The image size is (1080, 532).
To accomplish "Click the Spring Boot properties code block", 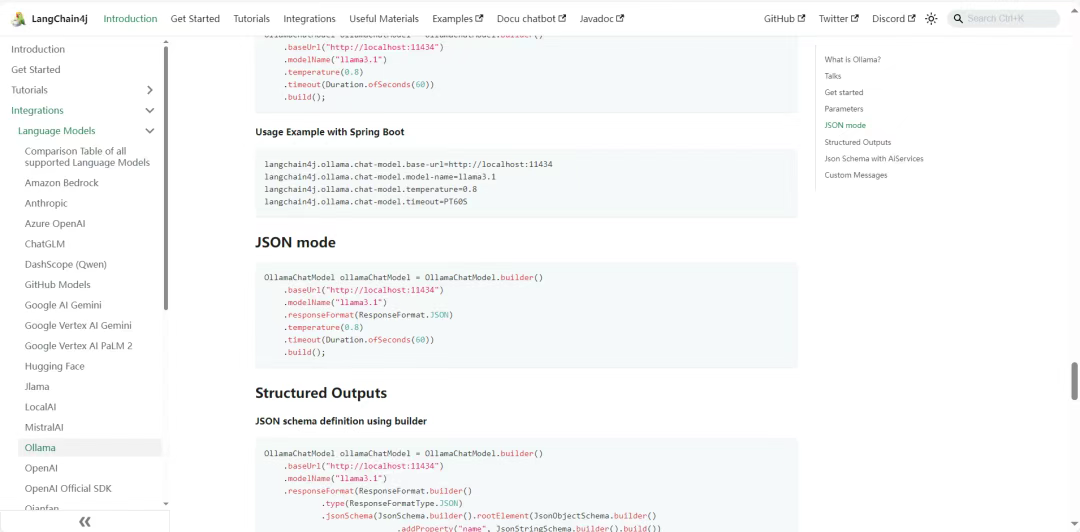I will click(526, 183).
